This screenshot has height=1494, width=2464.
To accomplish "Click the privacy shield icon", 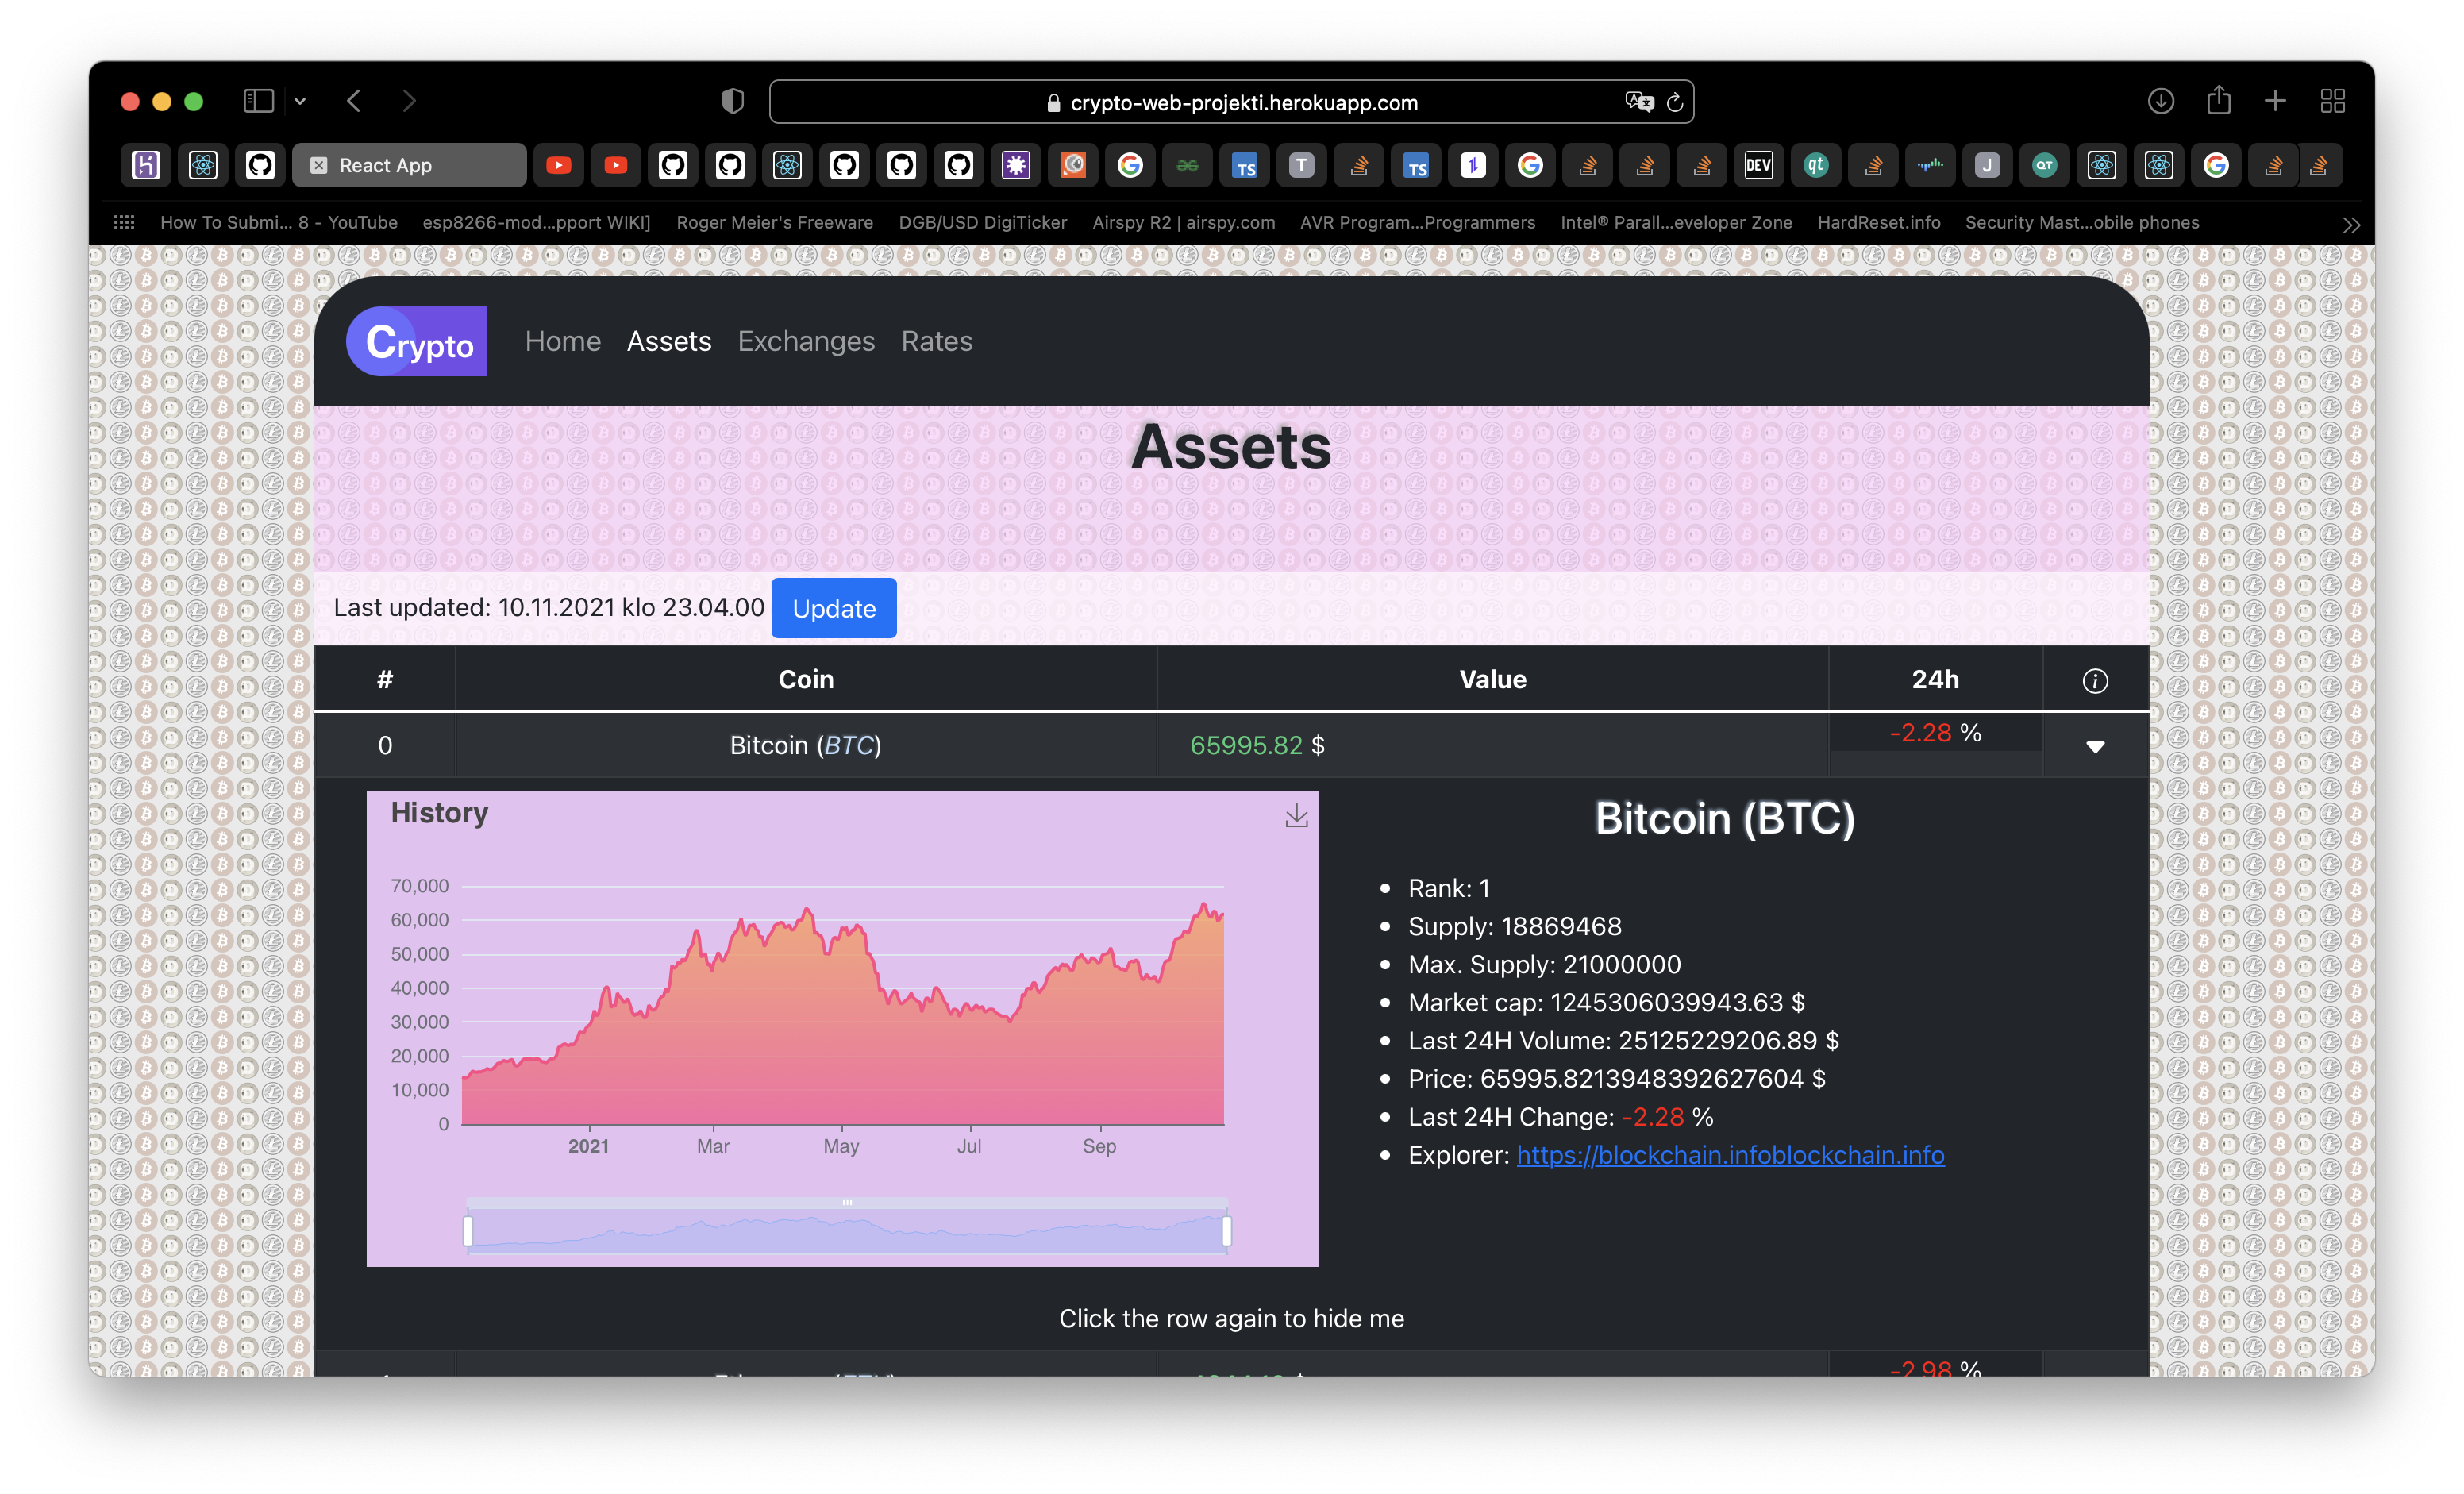I will point(732,101).
